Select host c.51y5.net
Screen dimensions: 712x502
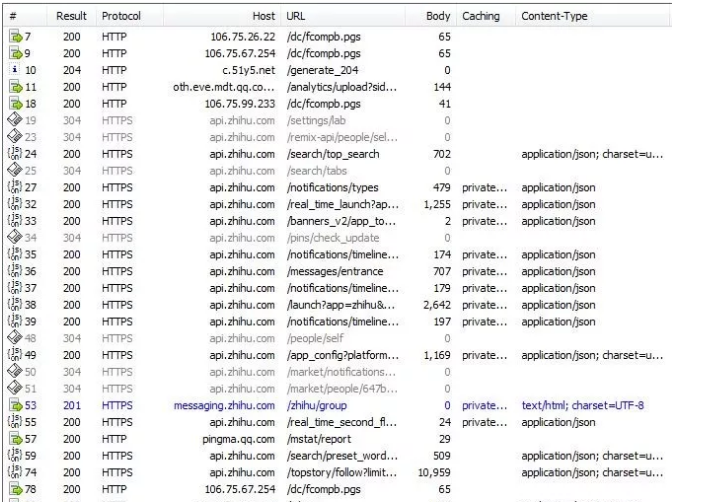(249, 70)
